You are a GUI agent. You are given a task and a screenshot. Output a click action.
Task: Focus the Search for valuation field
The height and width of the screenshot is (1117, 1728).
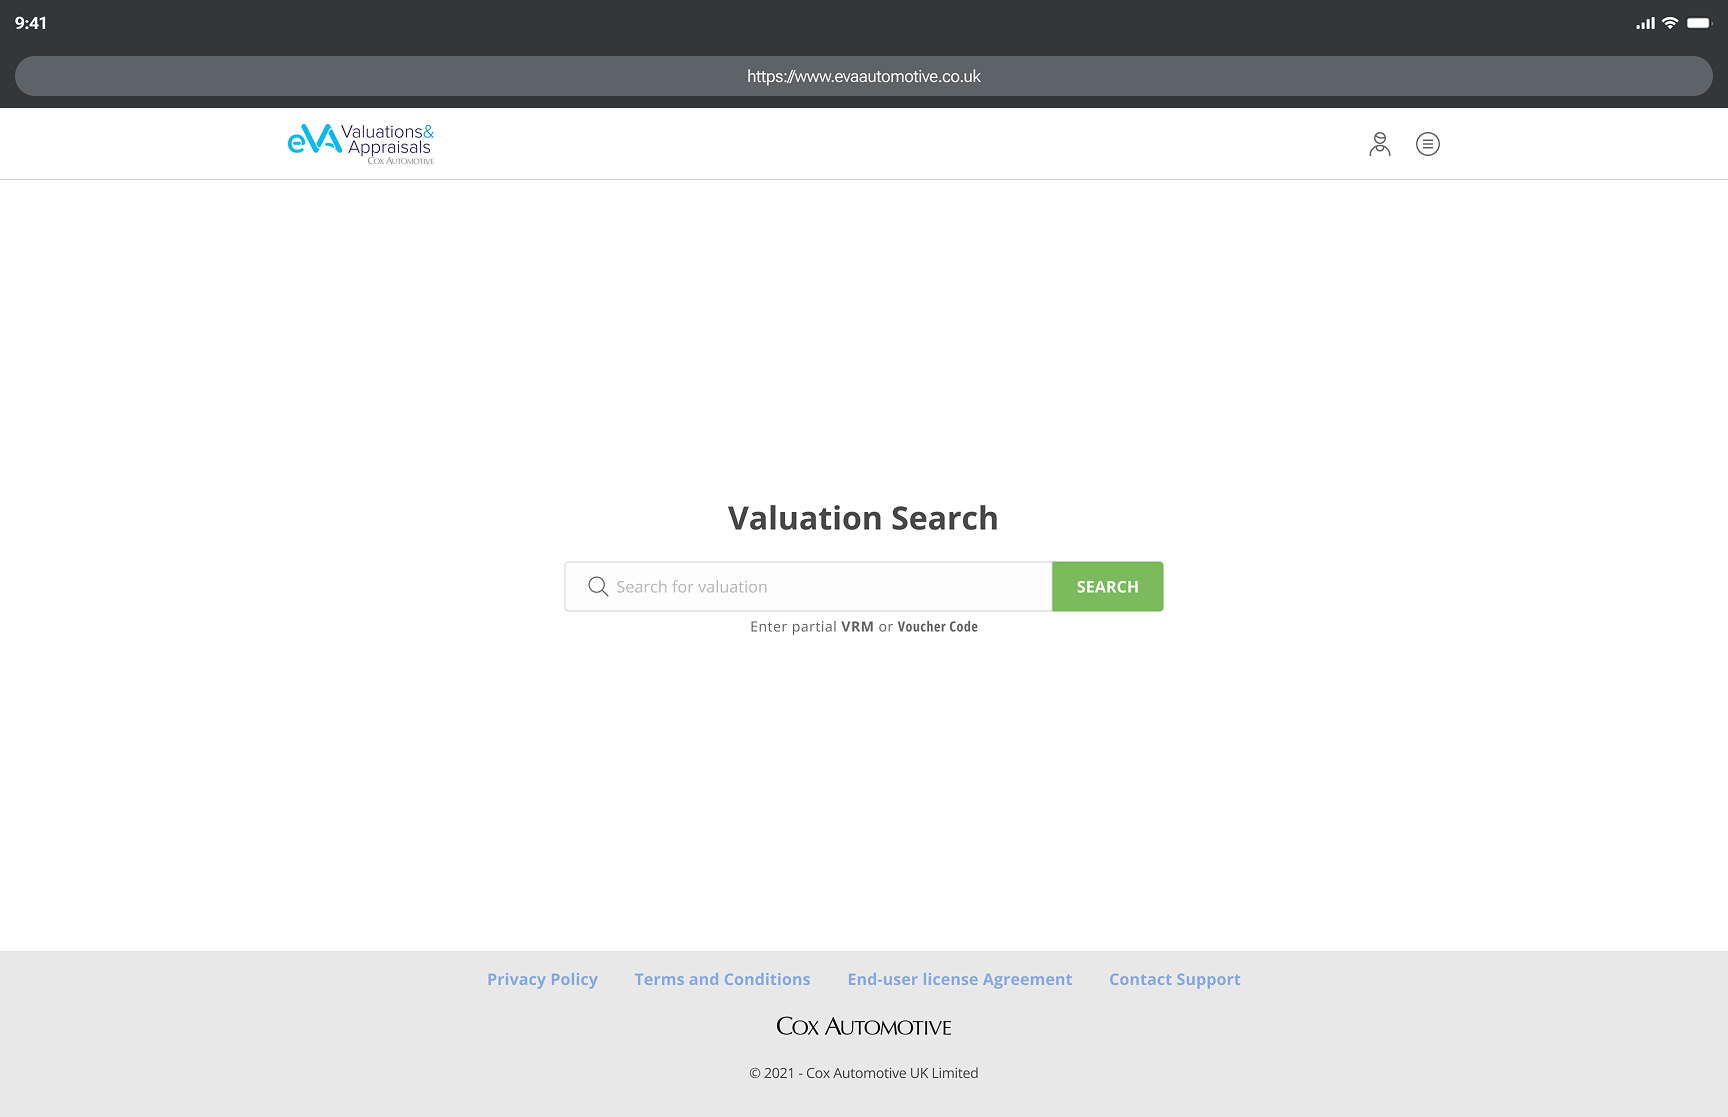coord(808,587)
